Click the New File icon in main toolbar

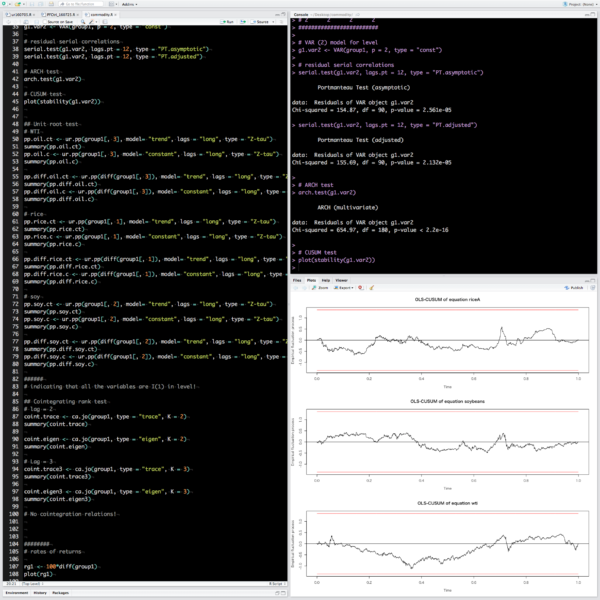[4, 4]
